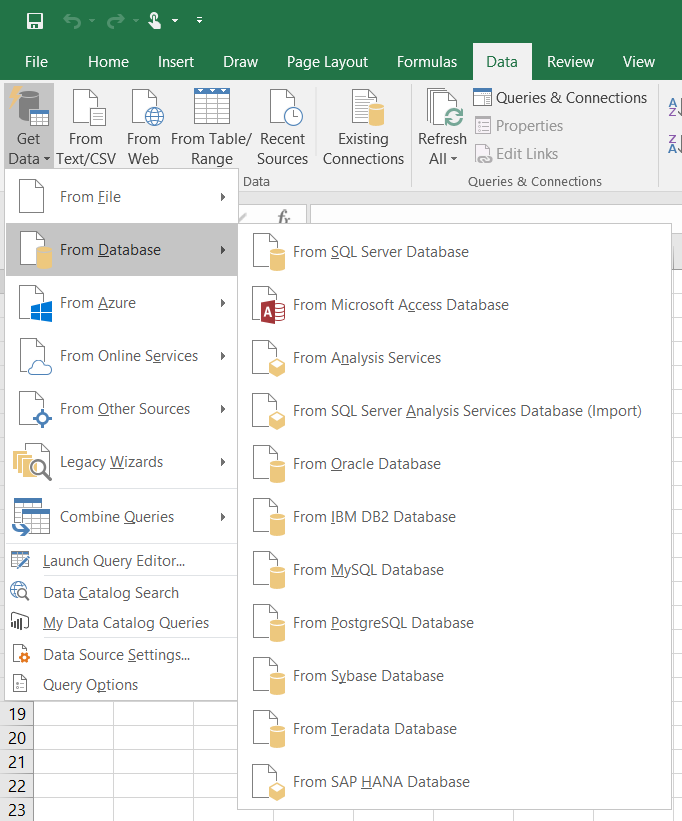This screenshot has height=821, width=682.
Task: Choose From IBM DB2 Database
Action: click(x=454, y=517)
